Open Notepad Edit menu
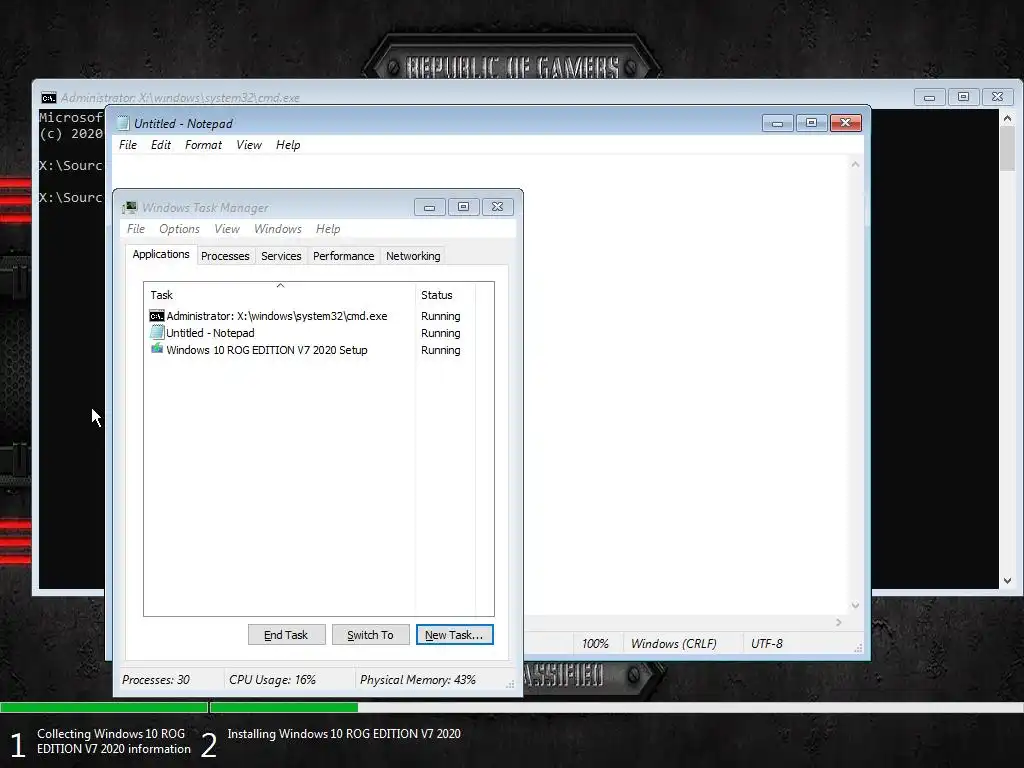The height and width of the screenshot is (768, 1024). point(161,145)
